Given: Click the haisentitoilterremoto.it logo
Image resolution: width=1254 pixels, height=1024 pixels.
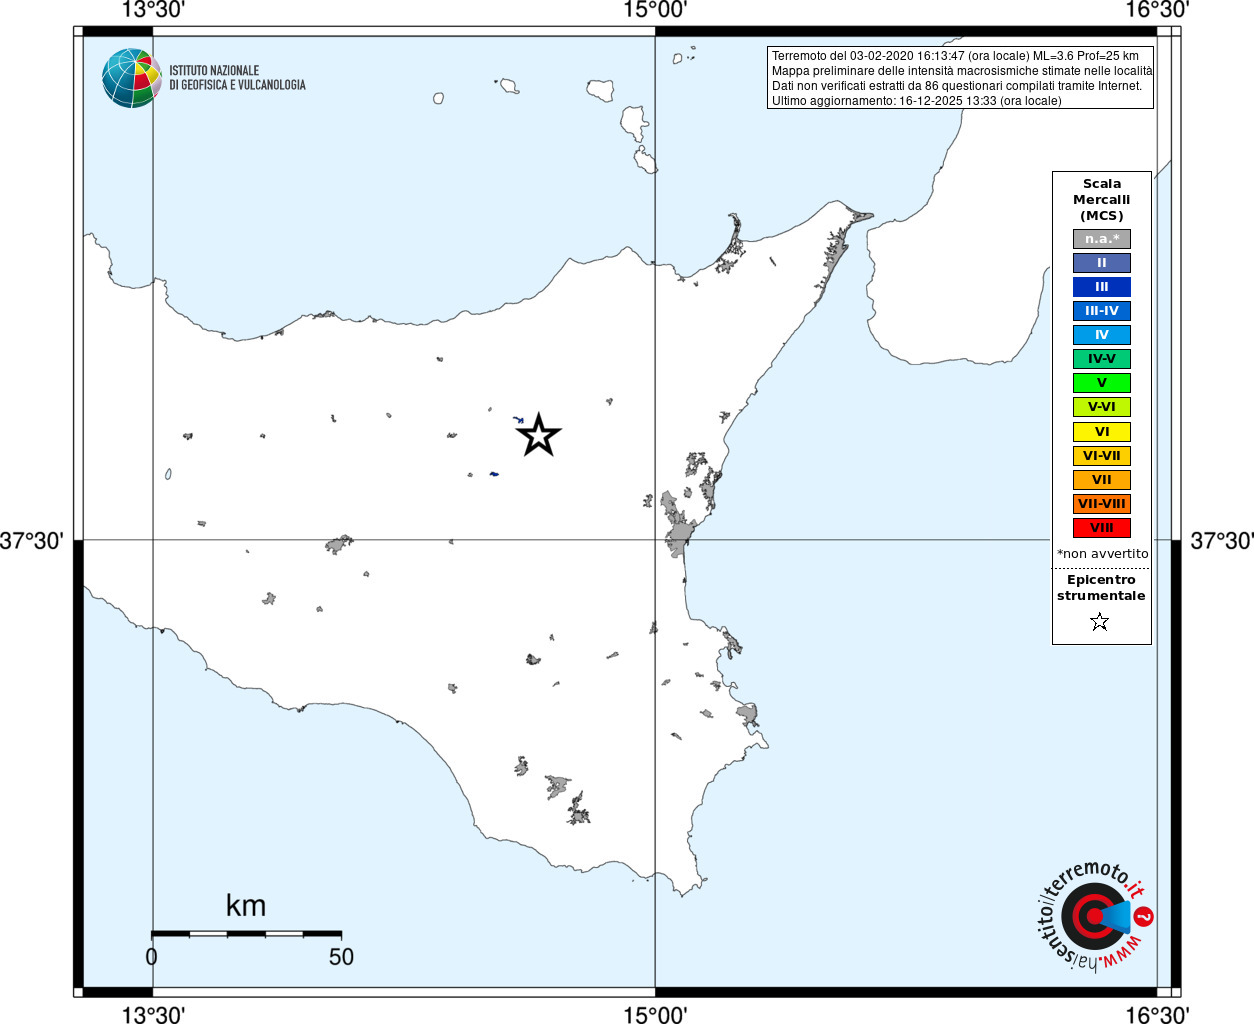Looking at the screenshot, I should tap(1094, 915).
